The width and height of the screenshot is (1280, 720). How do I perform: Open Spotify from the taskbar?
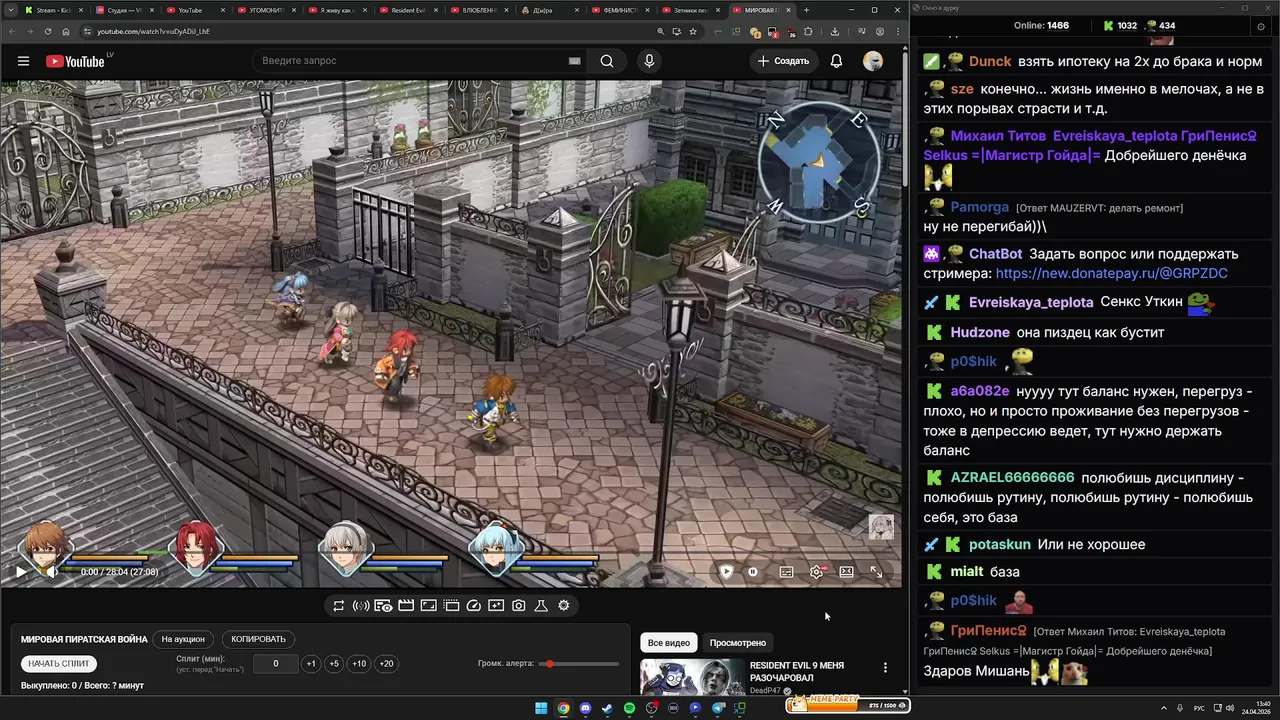point(629,708)
